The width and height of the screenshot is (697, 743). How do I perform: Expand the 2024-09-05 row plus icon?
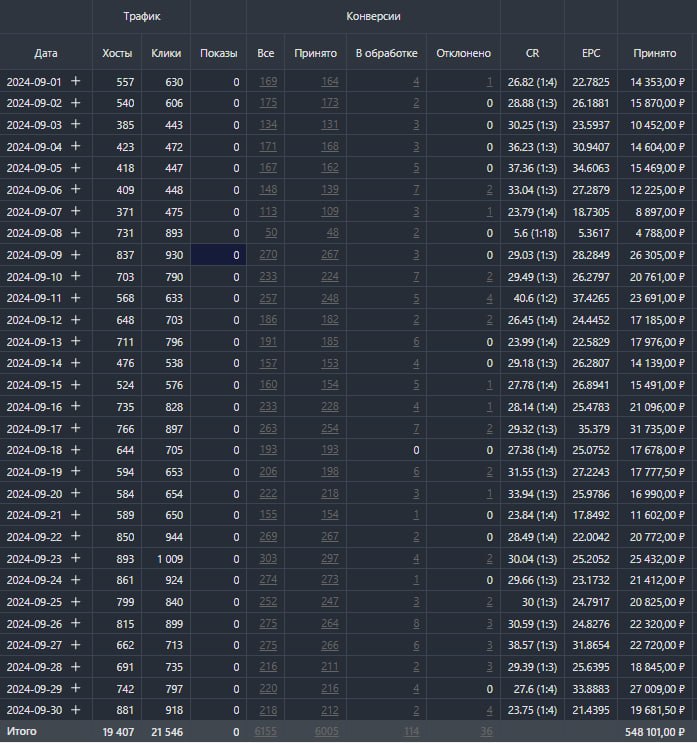[75, 168]
